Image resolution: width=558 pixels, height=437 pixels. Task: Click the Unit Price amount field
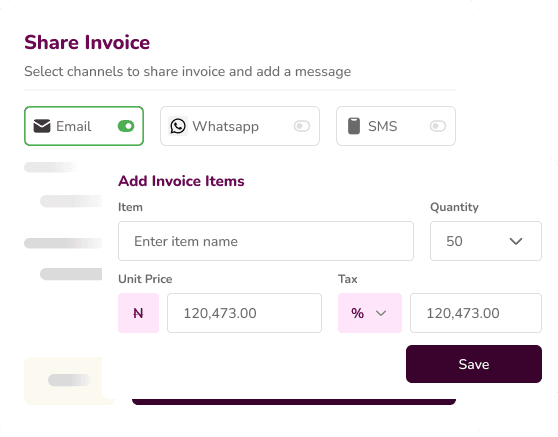(244, 313)
